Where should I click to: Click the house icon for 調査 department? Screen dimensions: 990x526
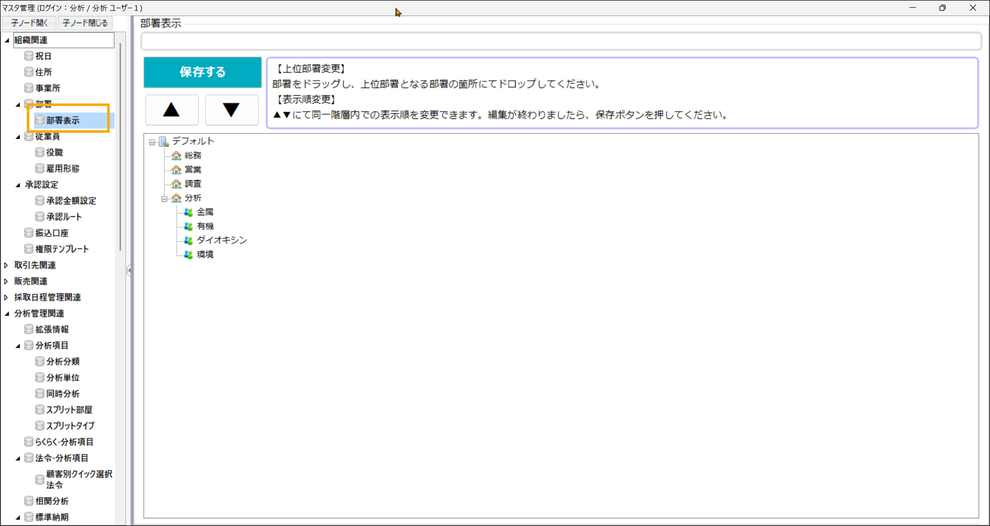tap(177, 184)
